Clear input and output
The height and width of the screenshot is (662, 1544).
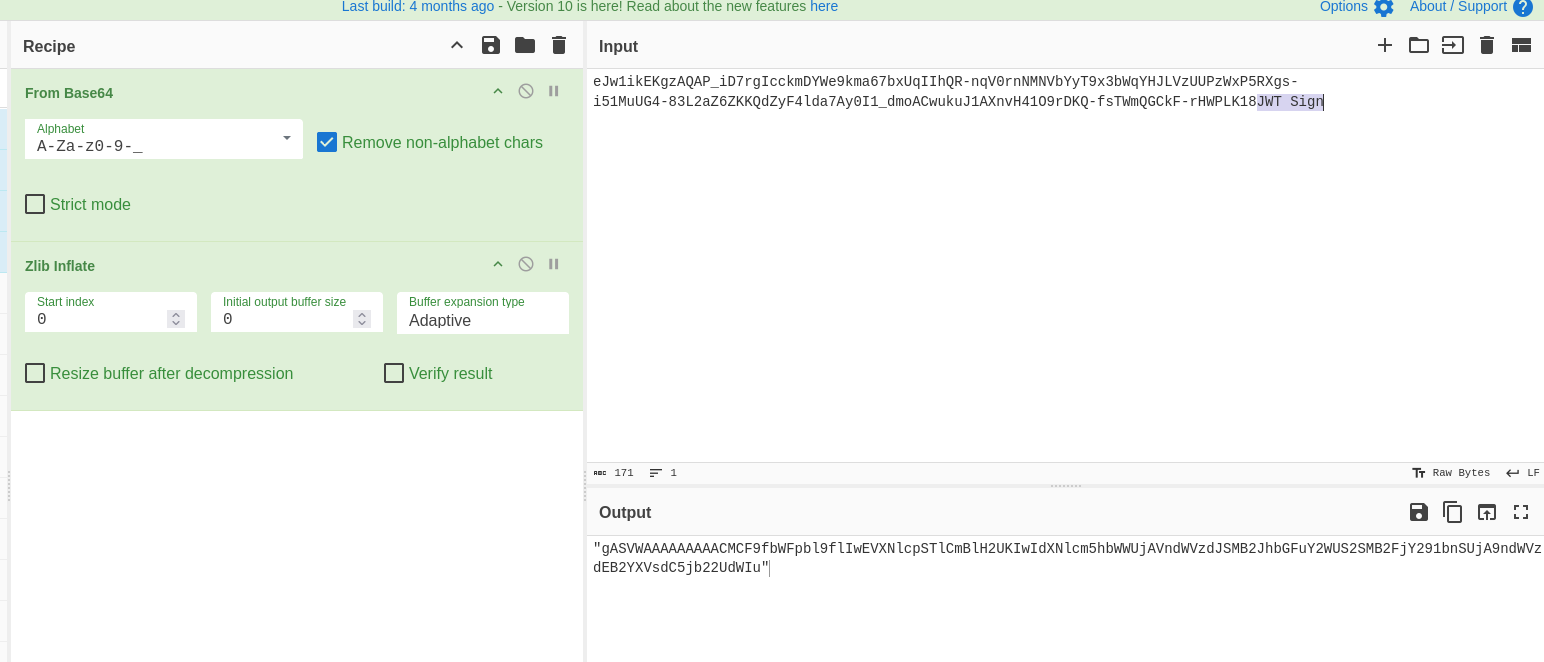tap(1487, 45)
